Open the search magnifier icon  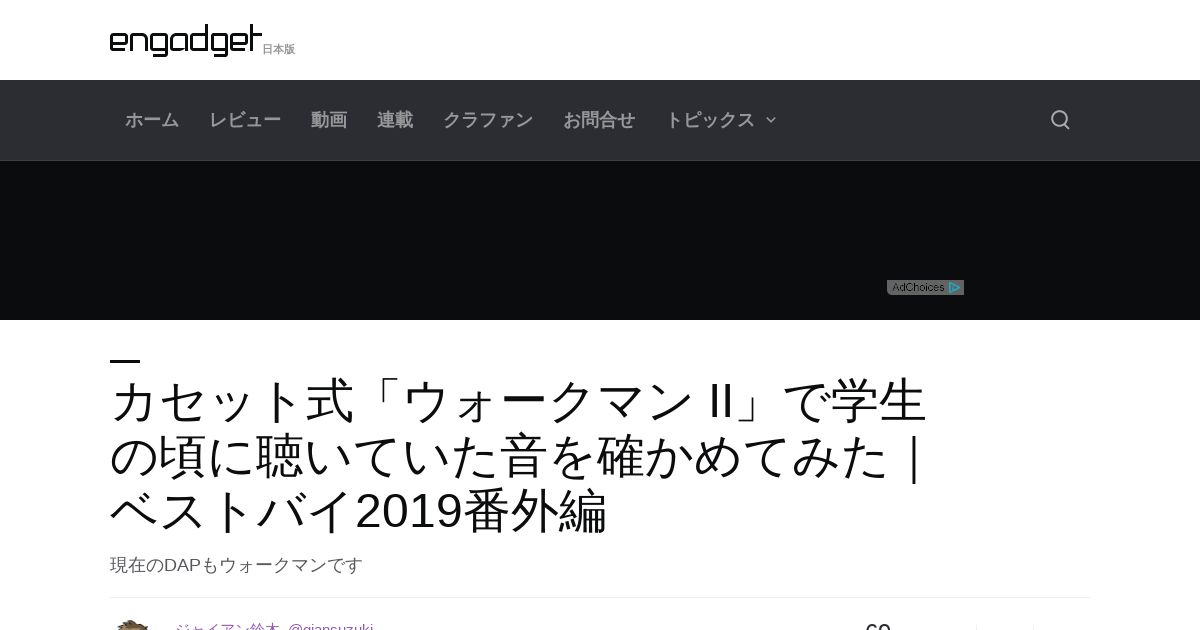pos(1060,120)
